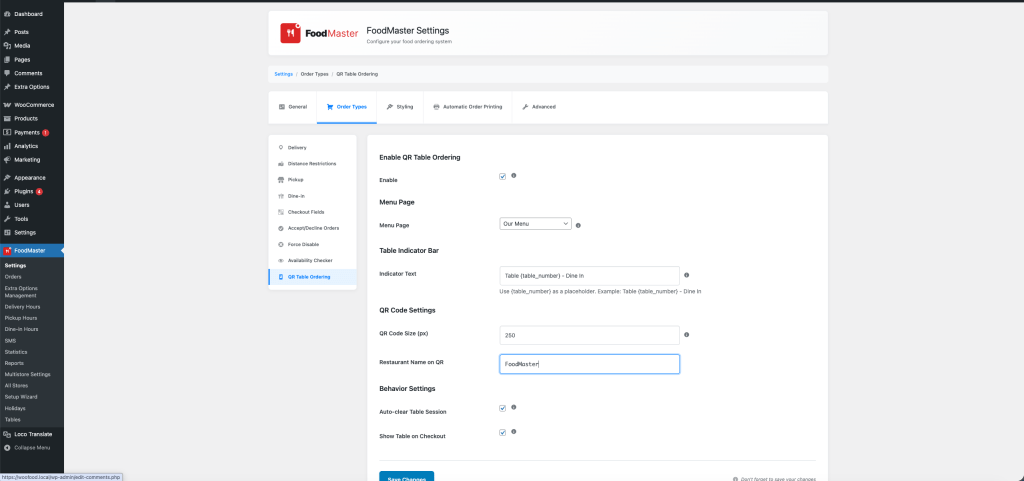The width and height of the screenshot is (1024, 481).
Task: Click into the Indicator Text input field
Action: (x=589, y=275)
